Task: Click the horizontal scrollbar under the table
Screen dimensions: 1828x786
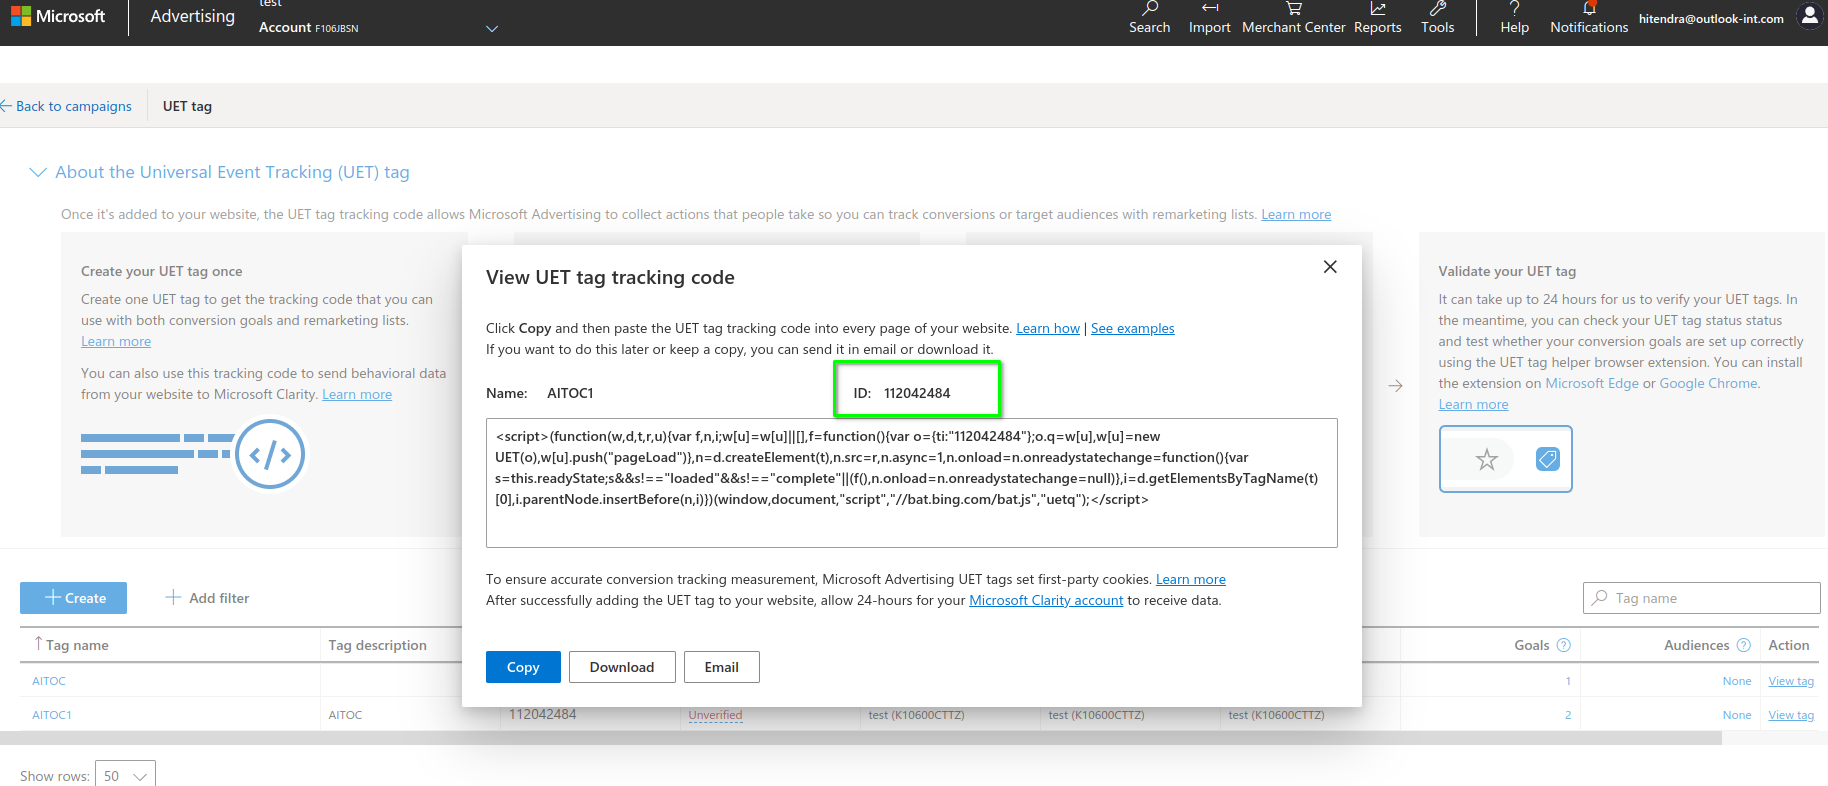Action: point(860,738)
